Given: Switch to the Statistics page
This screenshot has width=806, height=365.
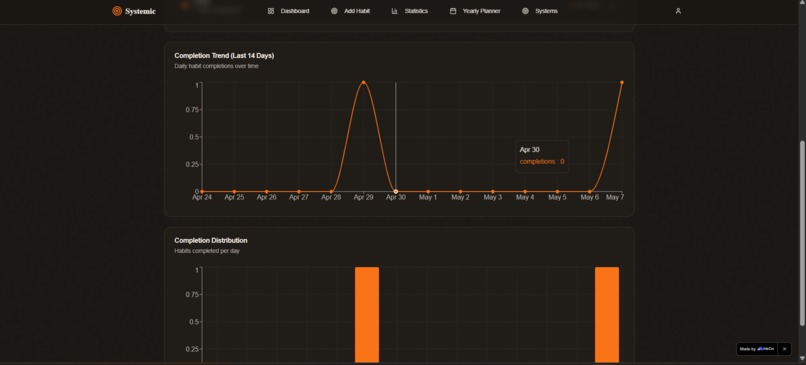Looking at the screenshot, I should (x=416, y=11).
